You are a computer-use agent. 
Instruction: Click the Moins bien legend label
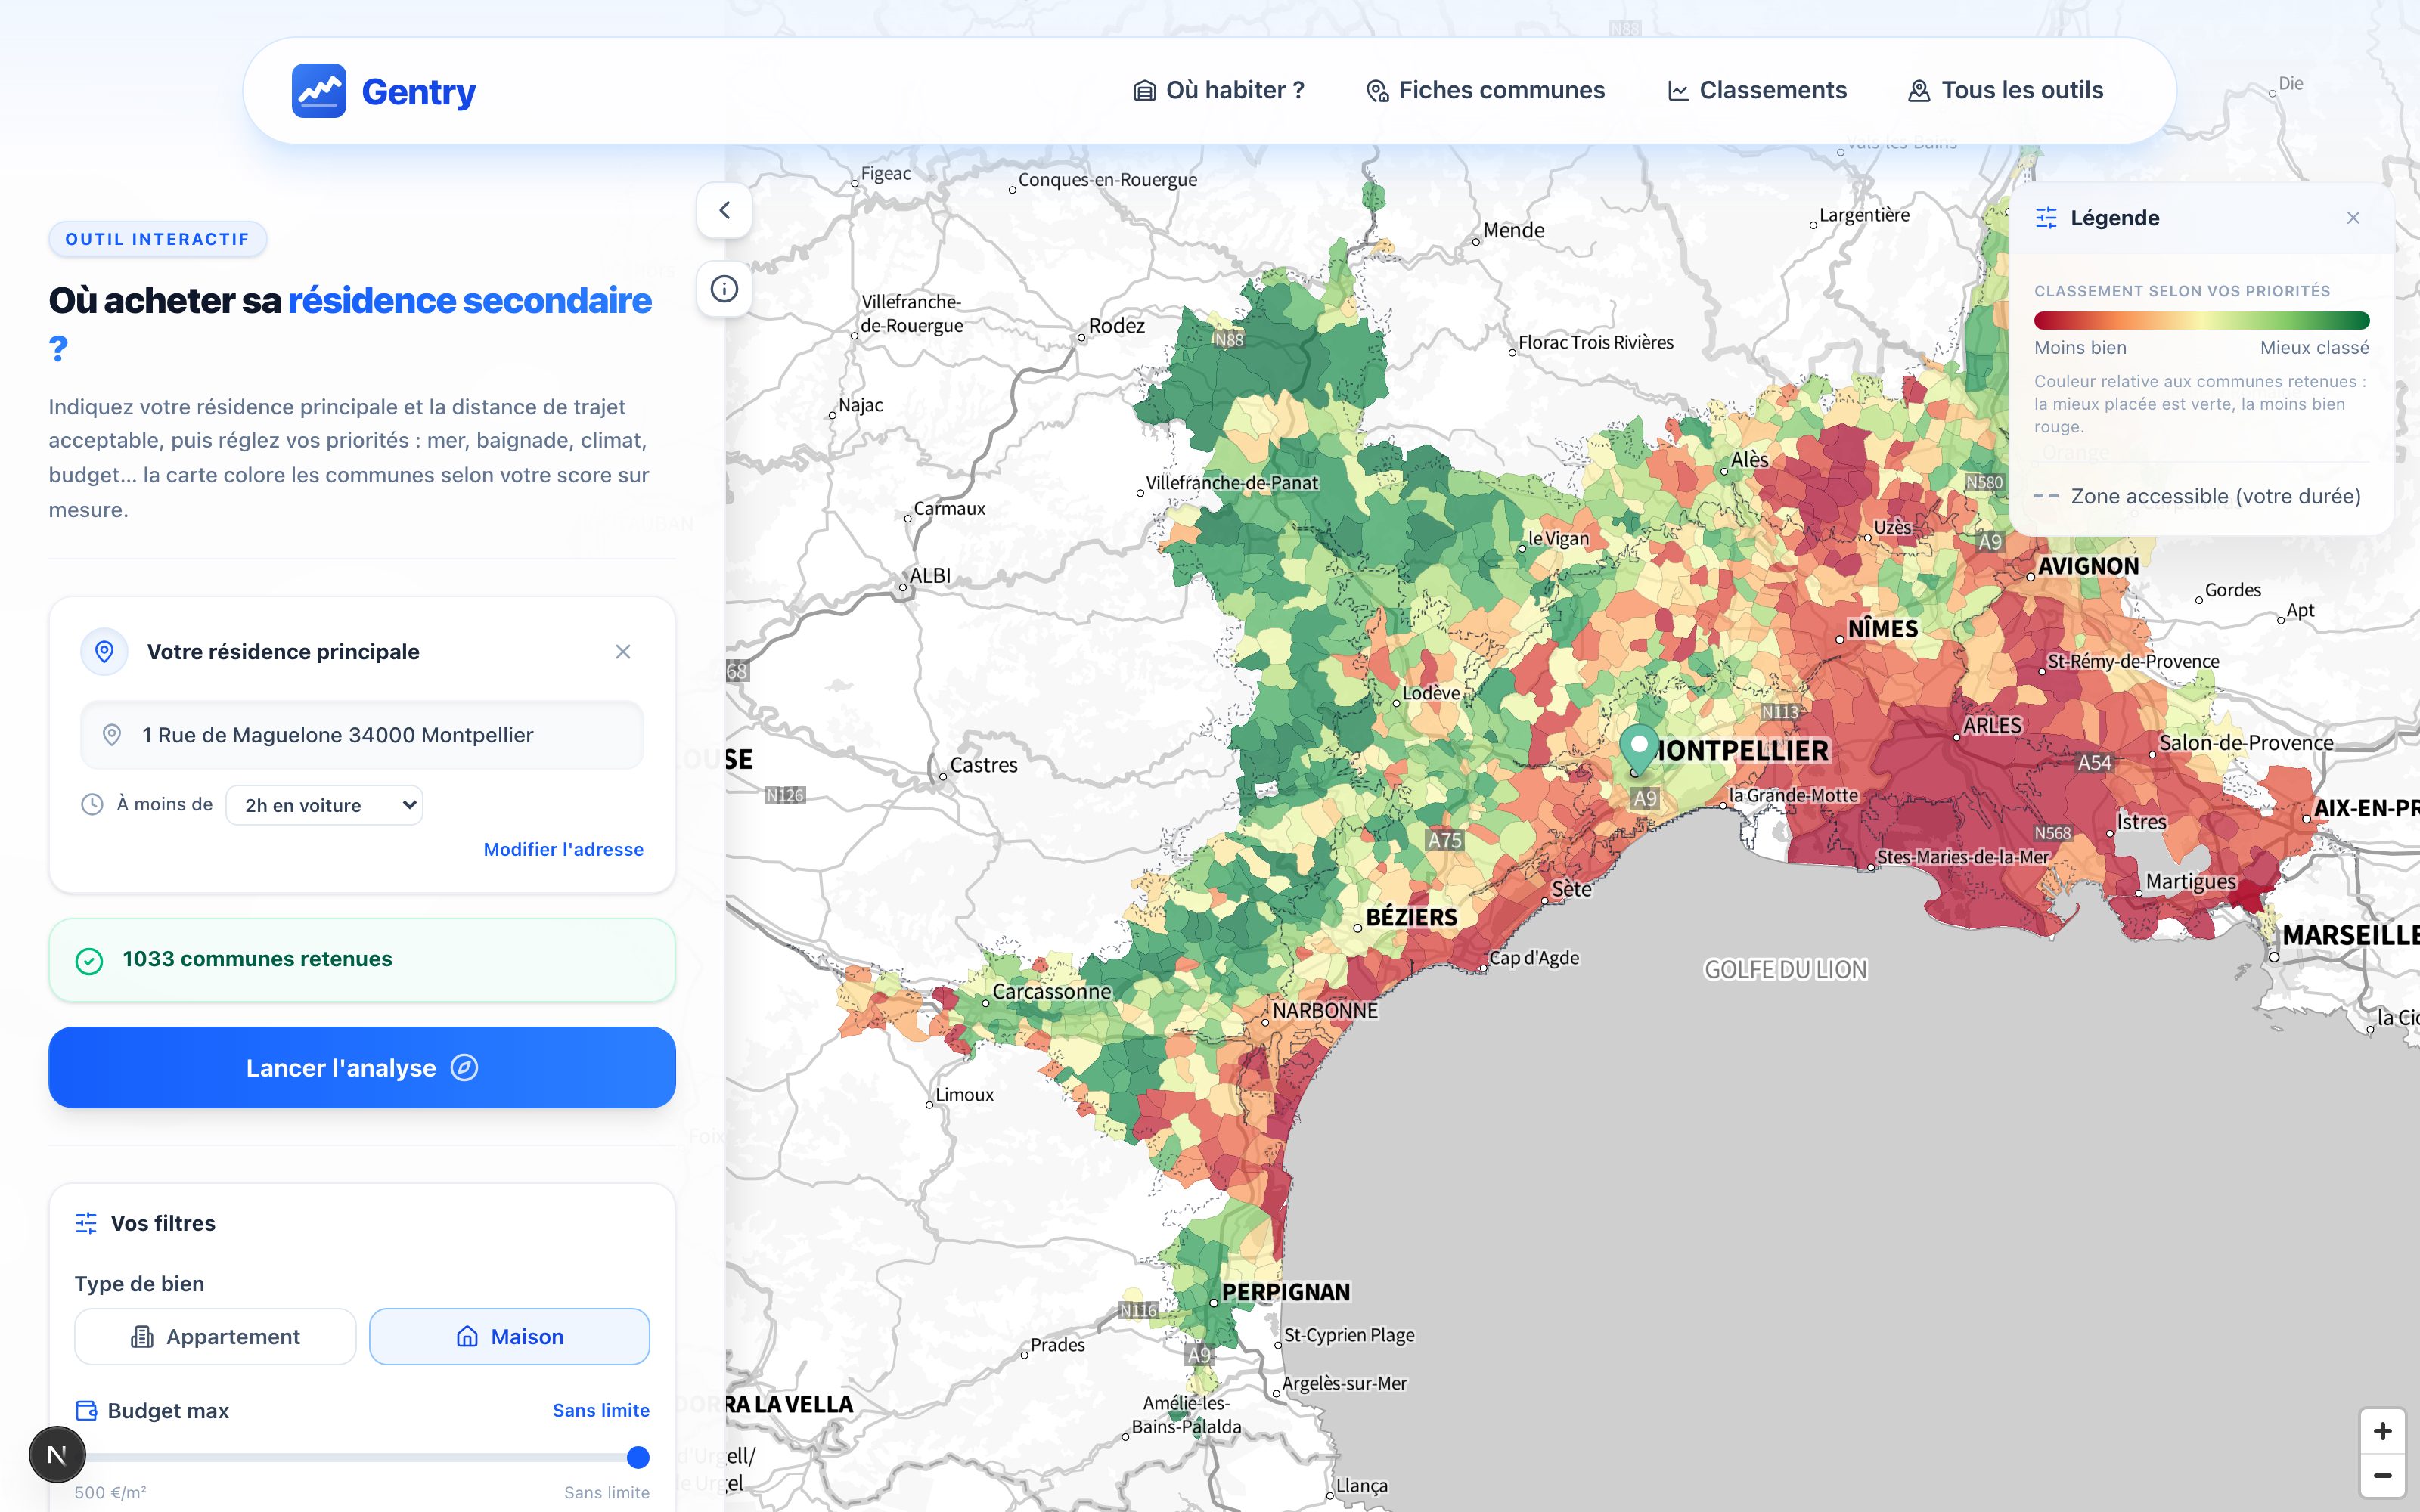pos(2080,348)
